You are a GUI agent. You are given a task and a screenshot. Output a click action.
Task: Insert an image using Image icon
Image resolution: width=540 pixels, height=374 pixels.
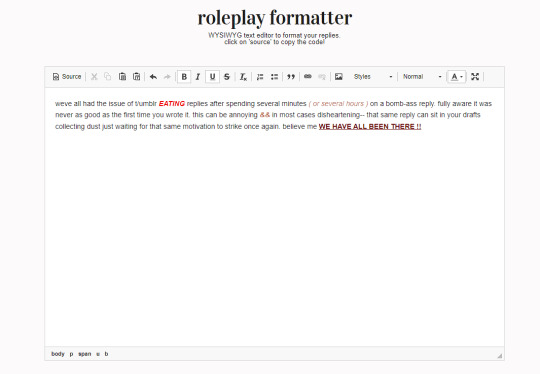point(339,76)
